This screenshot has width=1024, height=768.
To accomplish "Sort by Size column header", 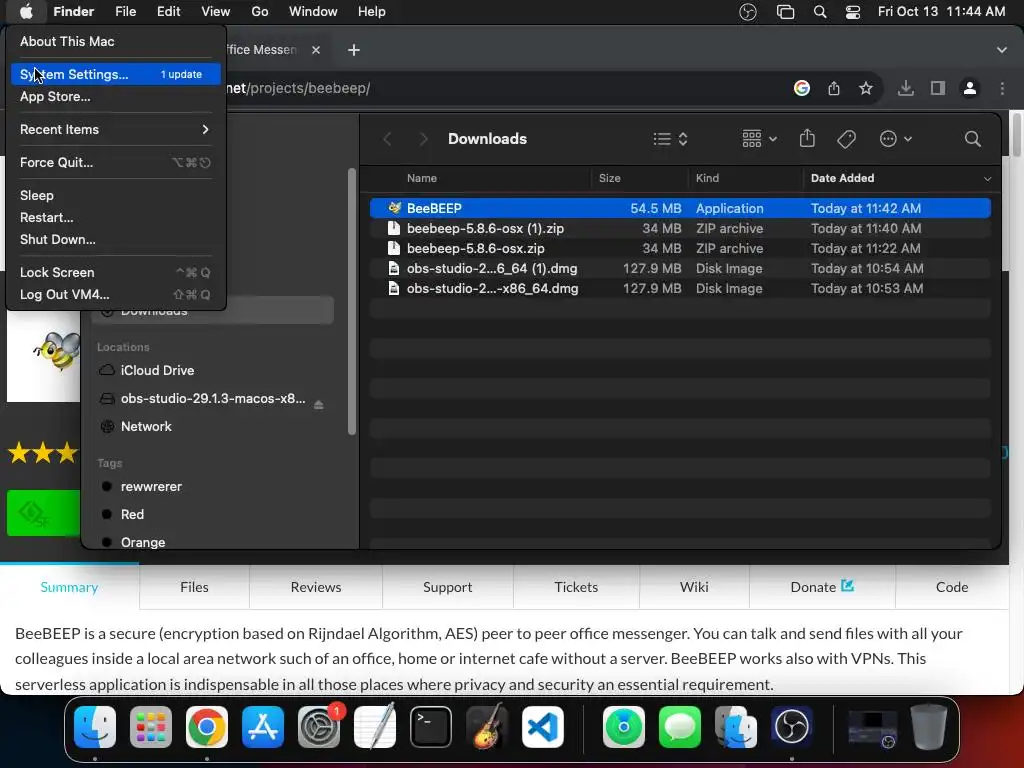I will 609,178.
